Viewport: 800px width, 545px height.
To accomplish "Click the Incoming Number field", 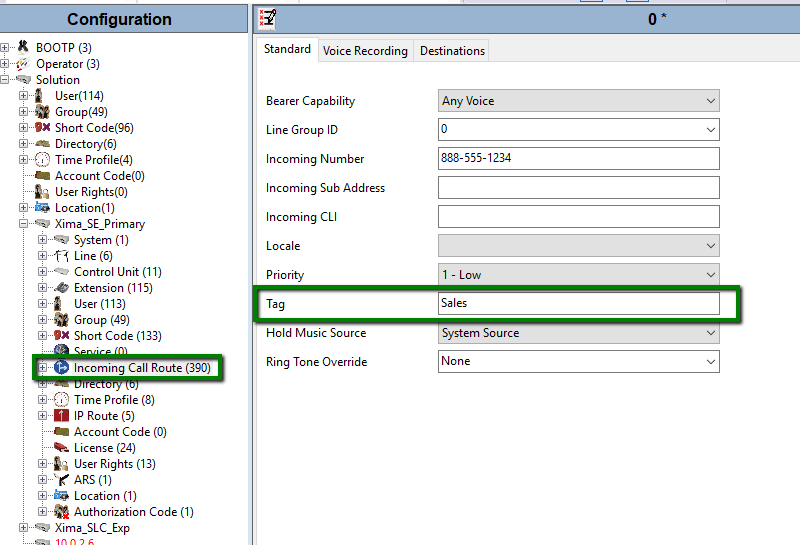I will click(579, 158).
